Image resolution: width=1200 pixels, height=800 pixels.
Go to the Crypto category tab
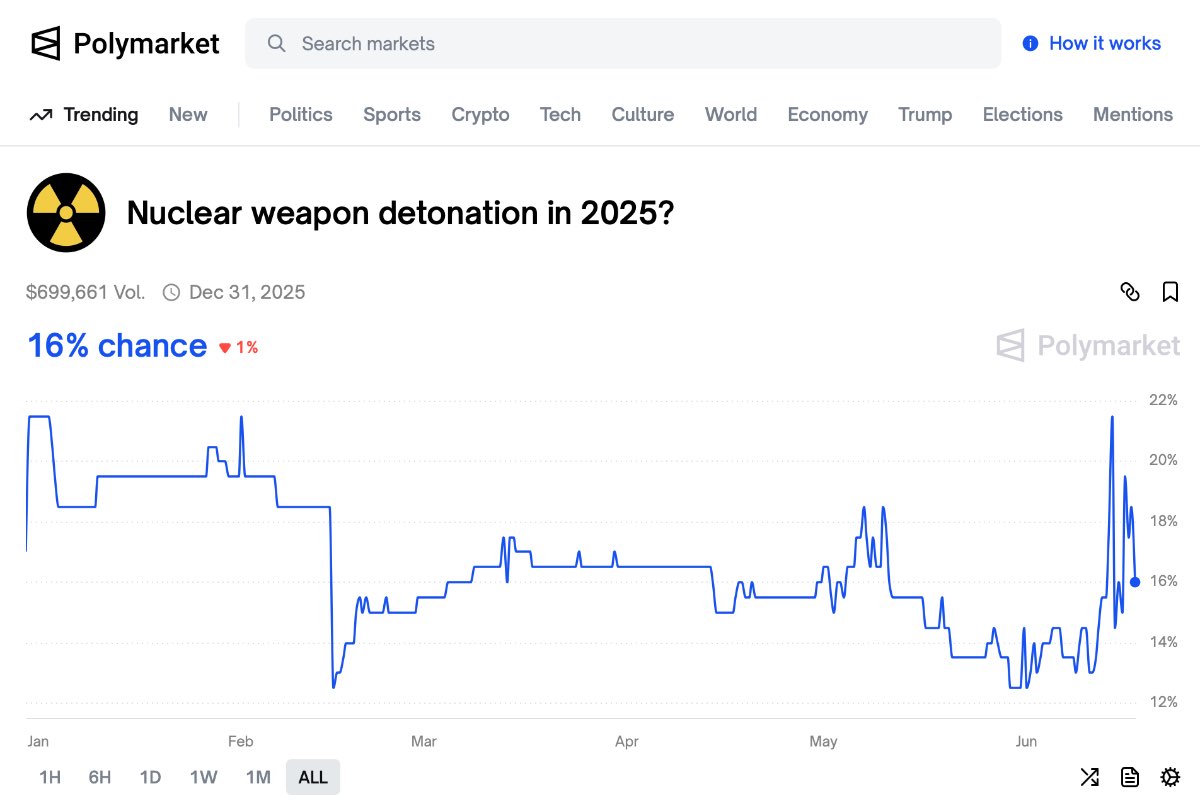(480, 114)
